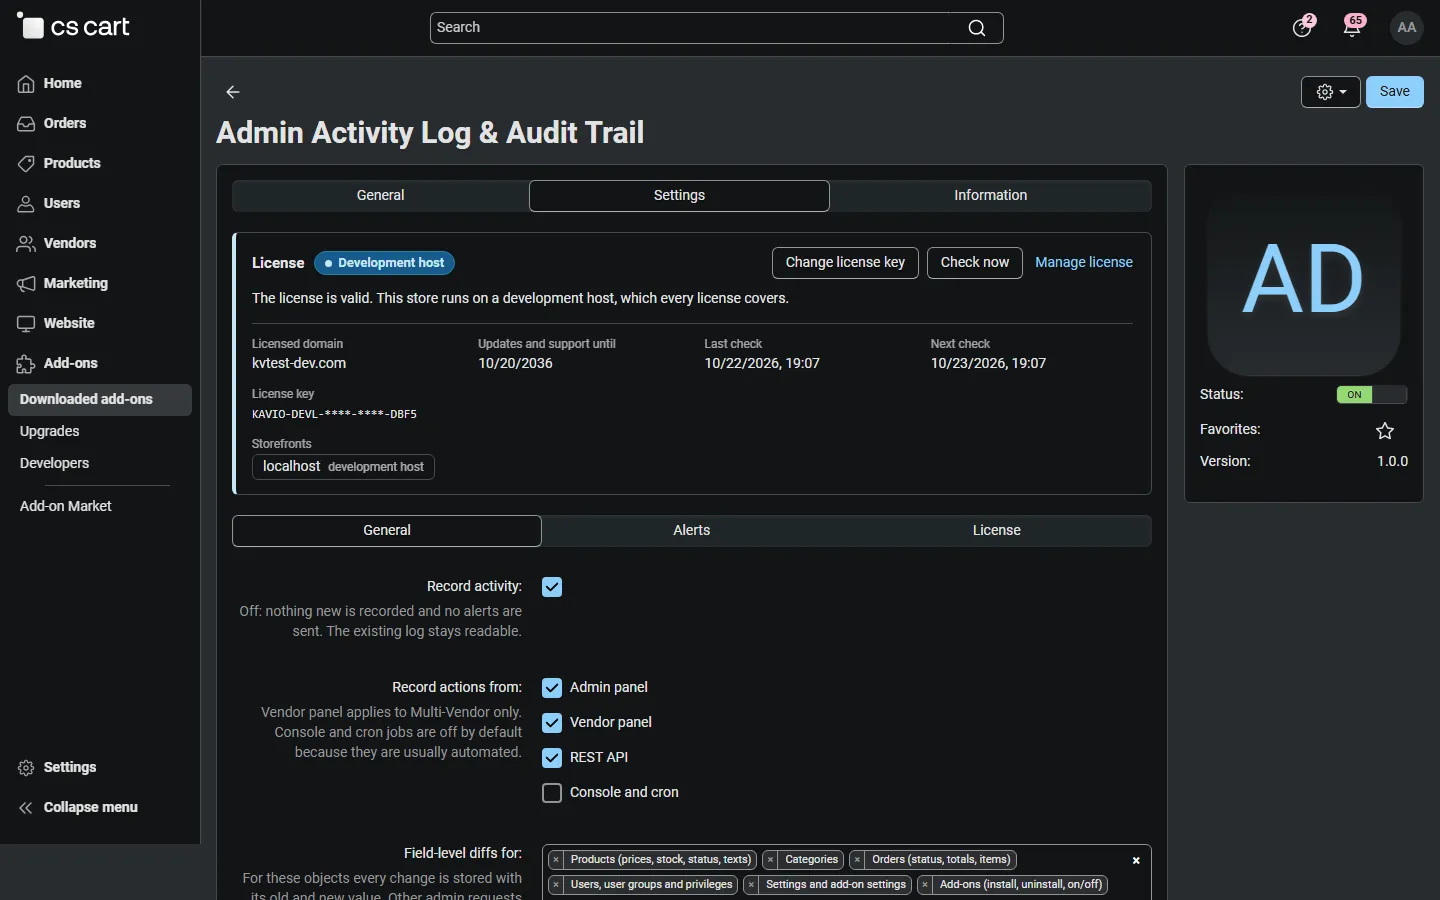
Task: Remove the Users, user groups and privileges tag
Action: [x=557, y=885]
